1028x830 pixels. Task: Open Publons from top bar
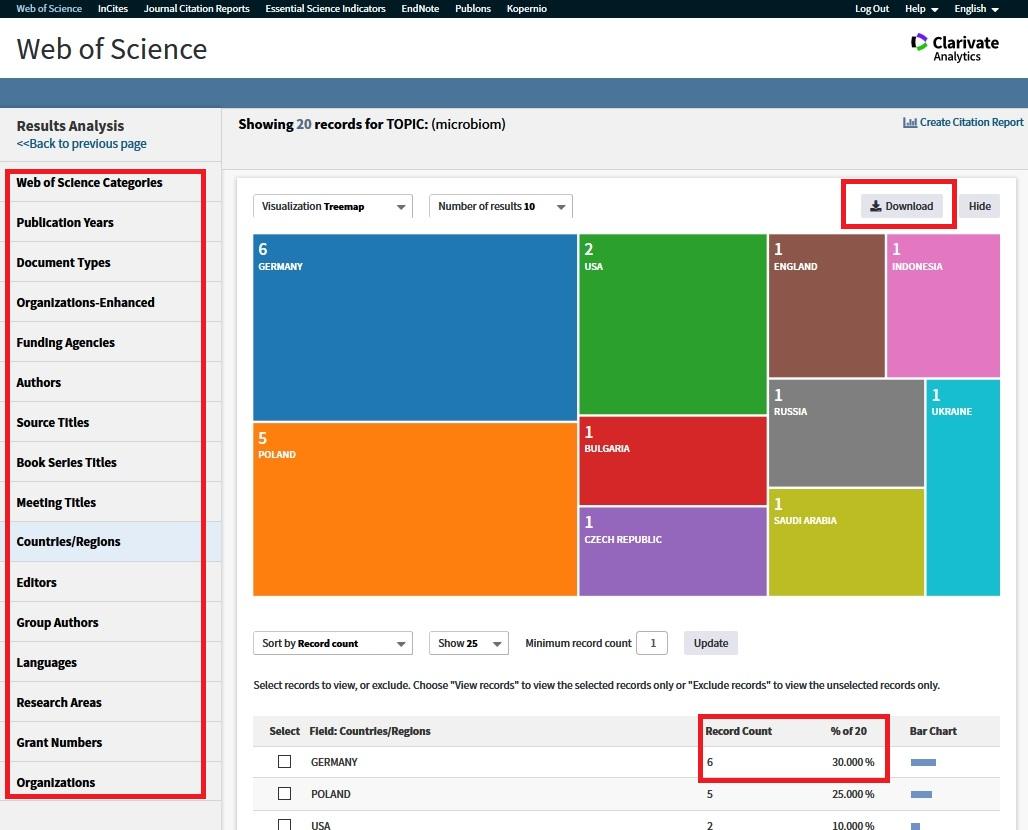click(x=473, y=9)
